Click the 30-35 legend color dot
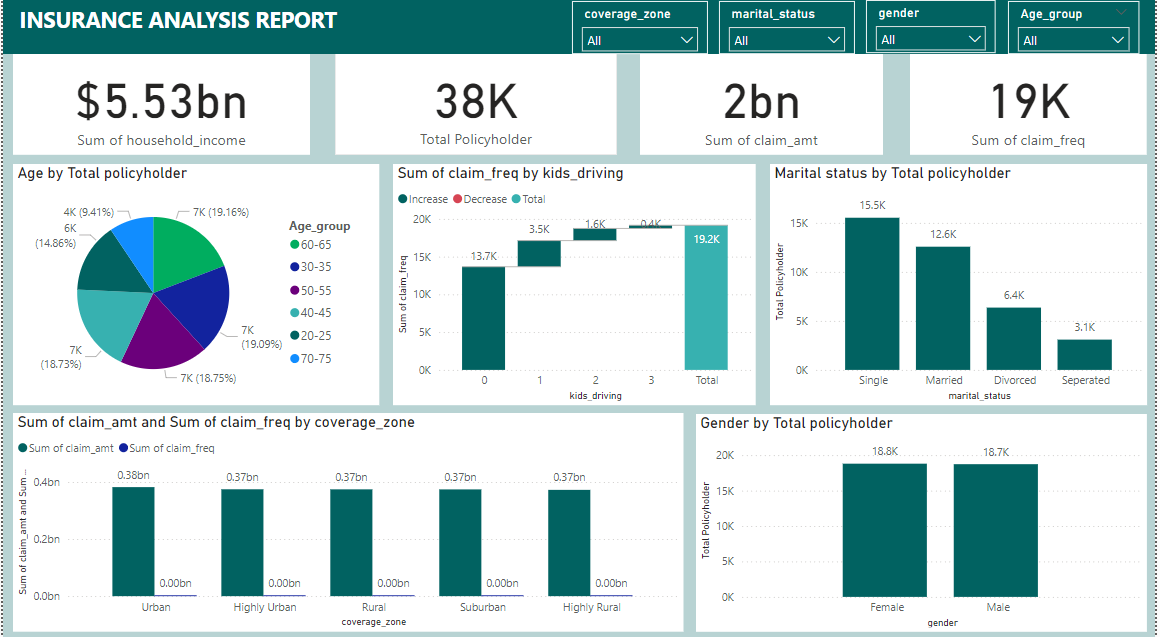The image size is (1160, 637). click(294, 267)
